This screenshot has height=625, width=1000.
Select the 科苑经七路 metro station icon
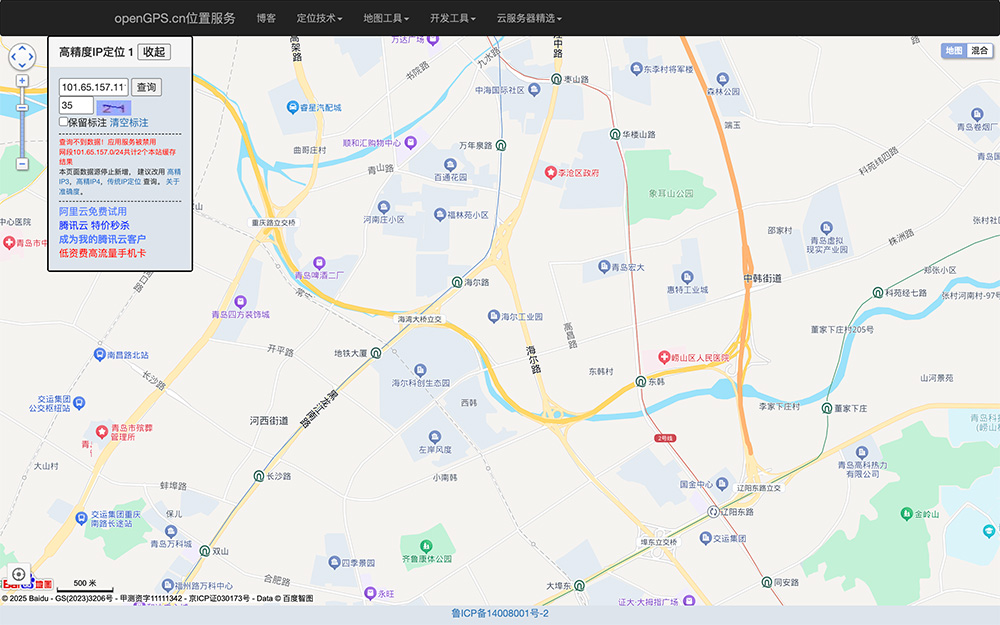pyautogui.click(x=878, y=293)
